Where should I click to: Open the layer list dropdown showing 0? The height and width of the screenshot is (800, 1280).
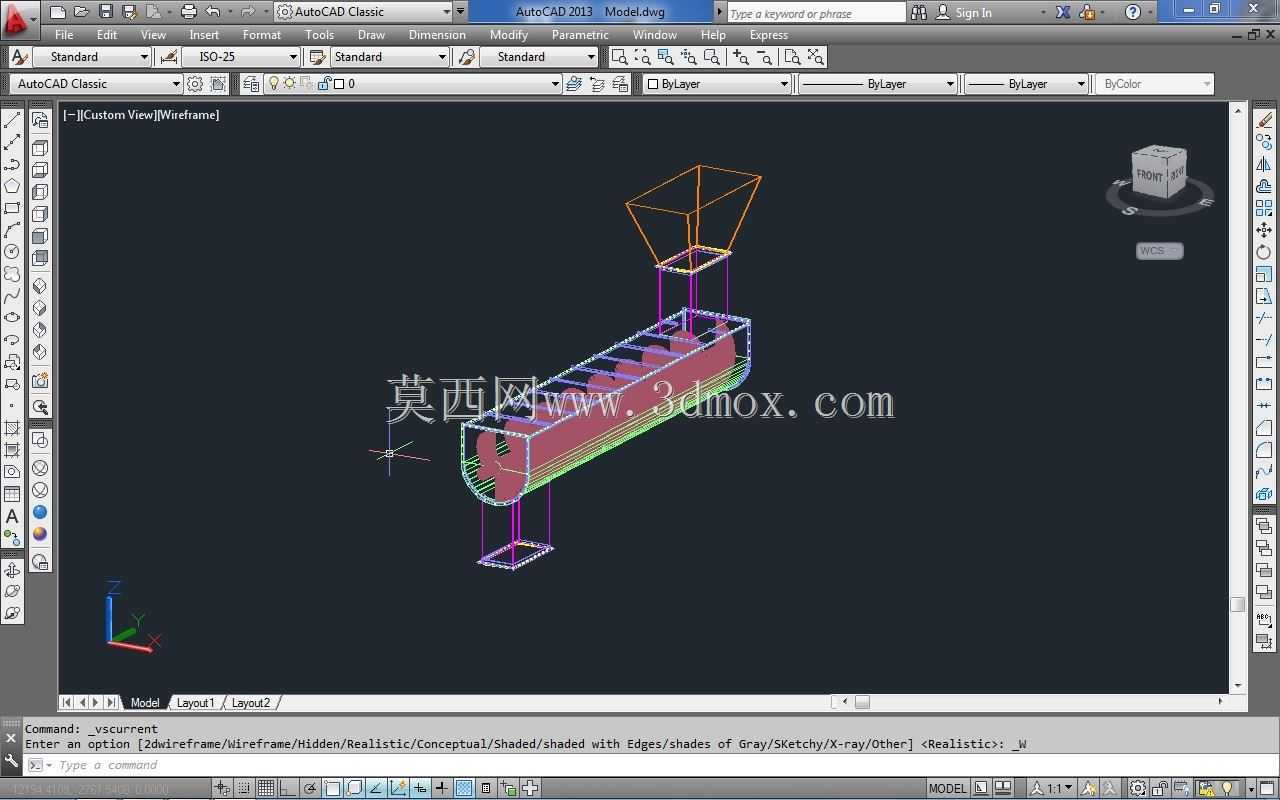pyautogui.click(x=413, y=84)
